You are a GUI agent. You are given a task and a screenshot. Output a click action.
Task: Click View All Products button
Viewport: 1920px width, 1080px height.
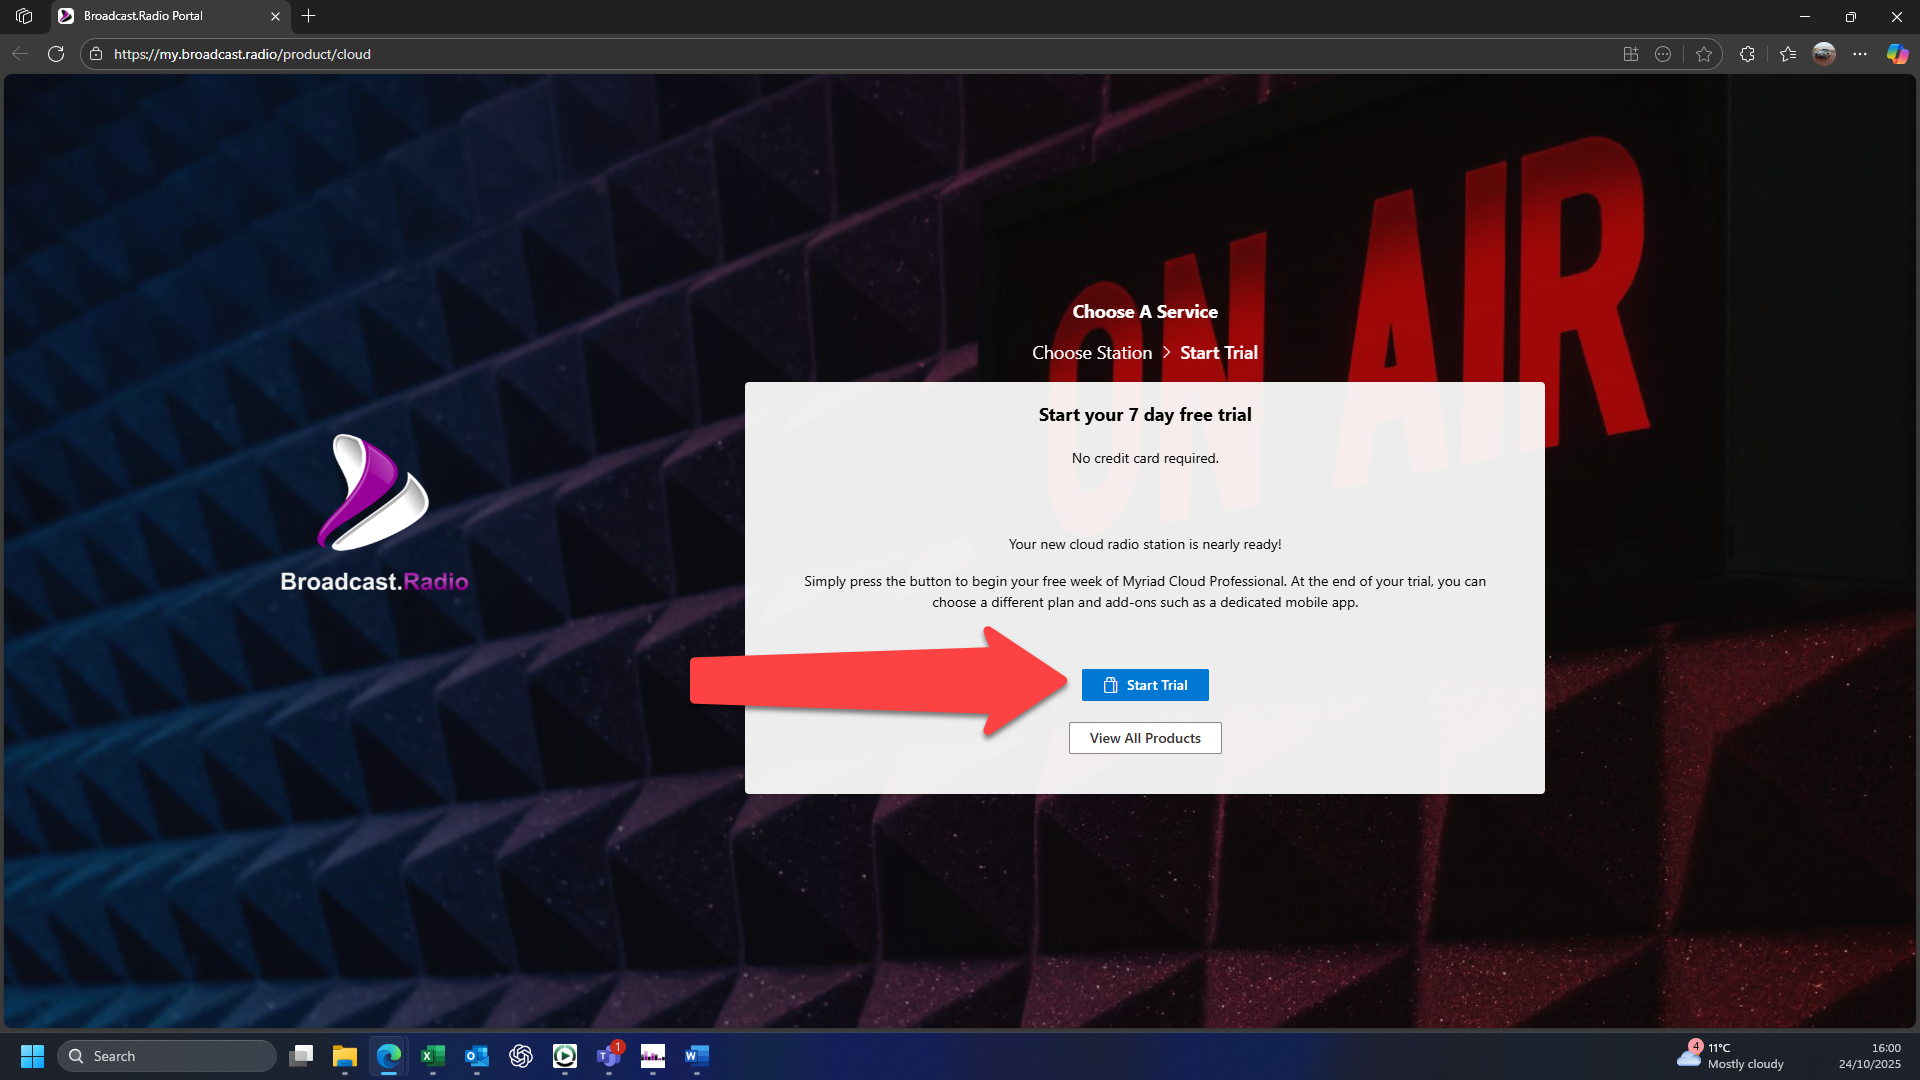(x=1144, y=738)
